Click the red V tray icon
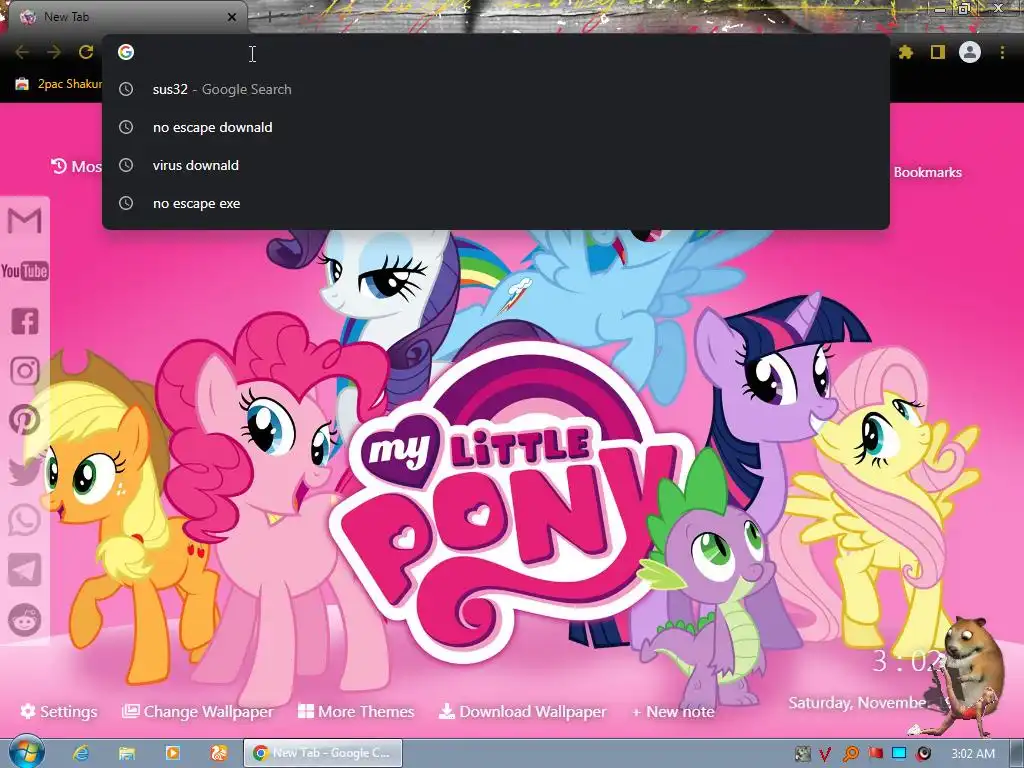Screen dimensions: 1024x768 coord(825,754)
